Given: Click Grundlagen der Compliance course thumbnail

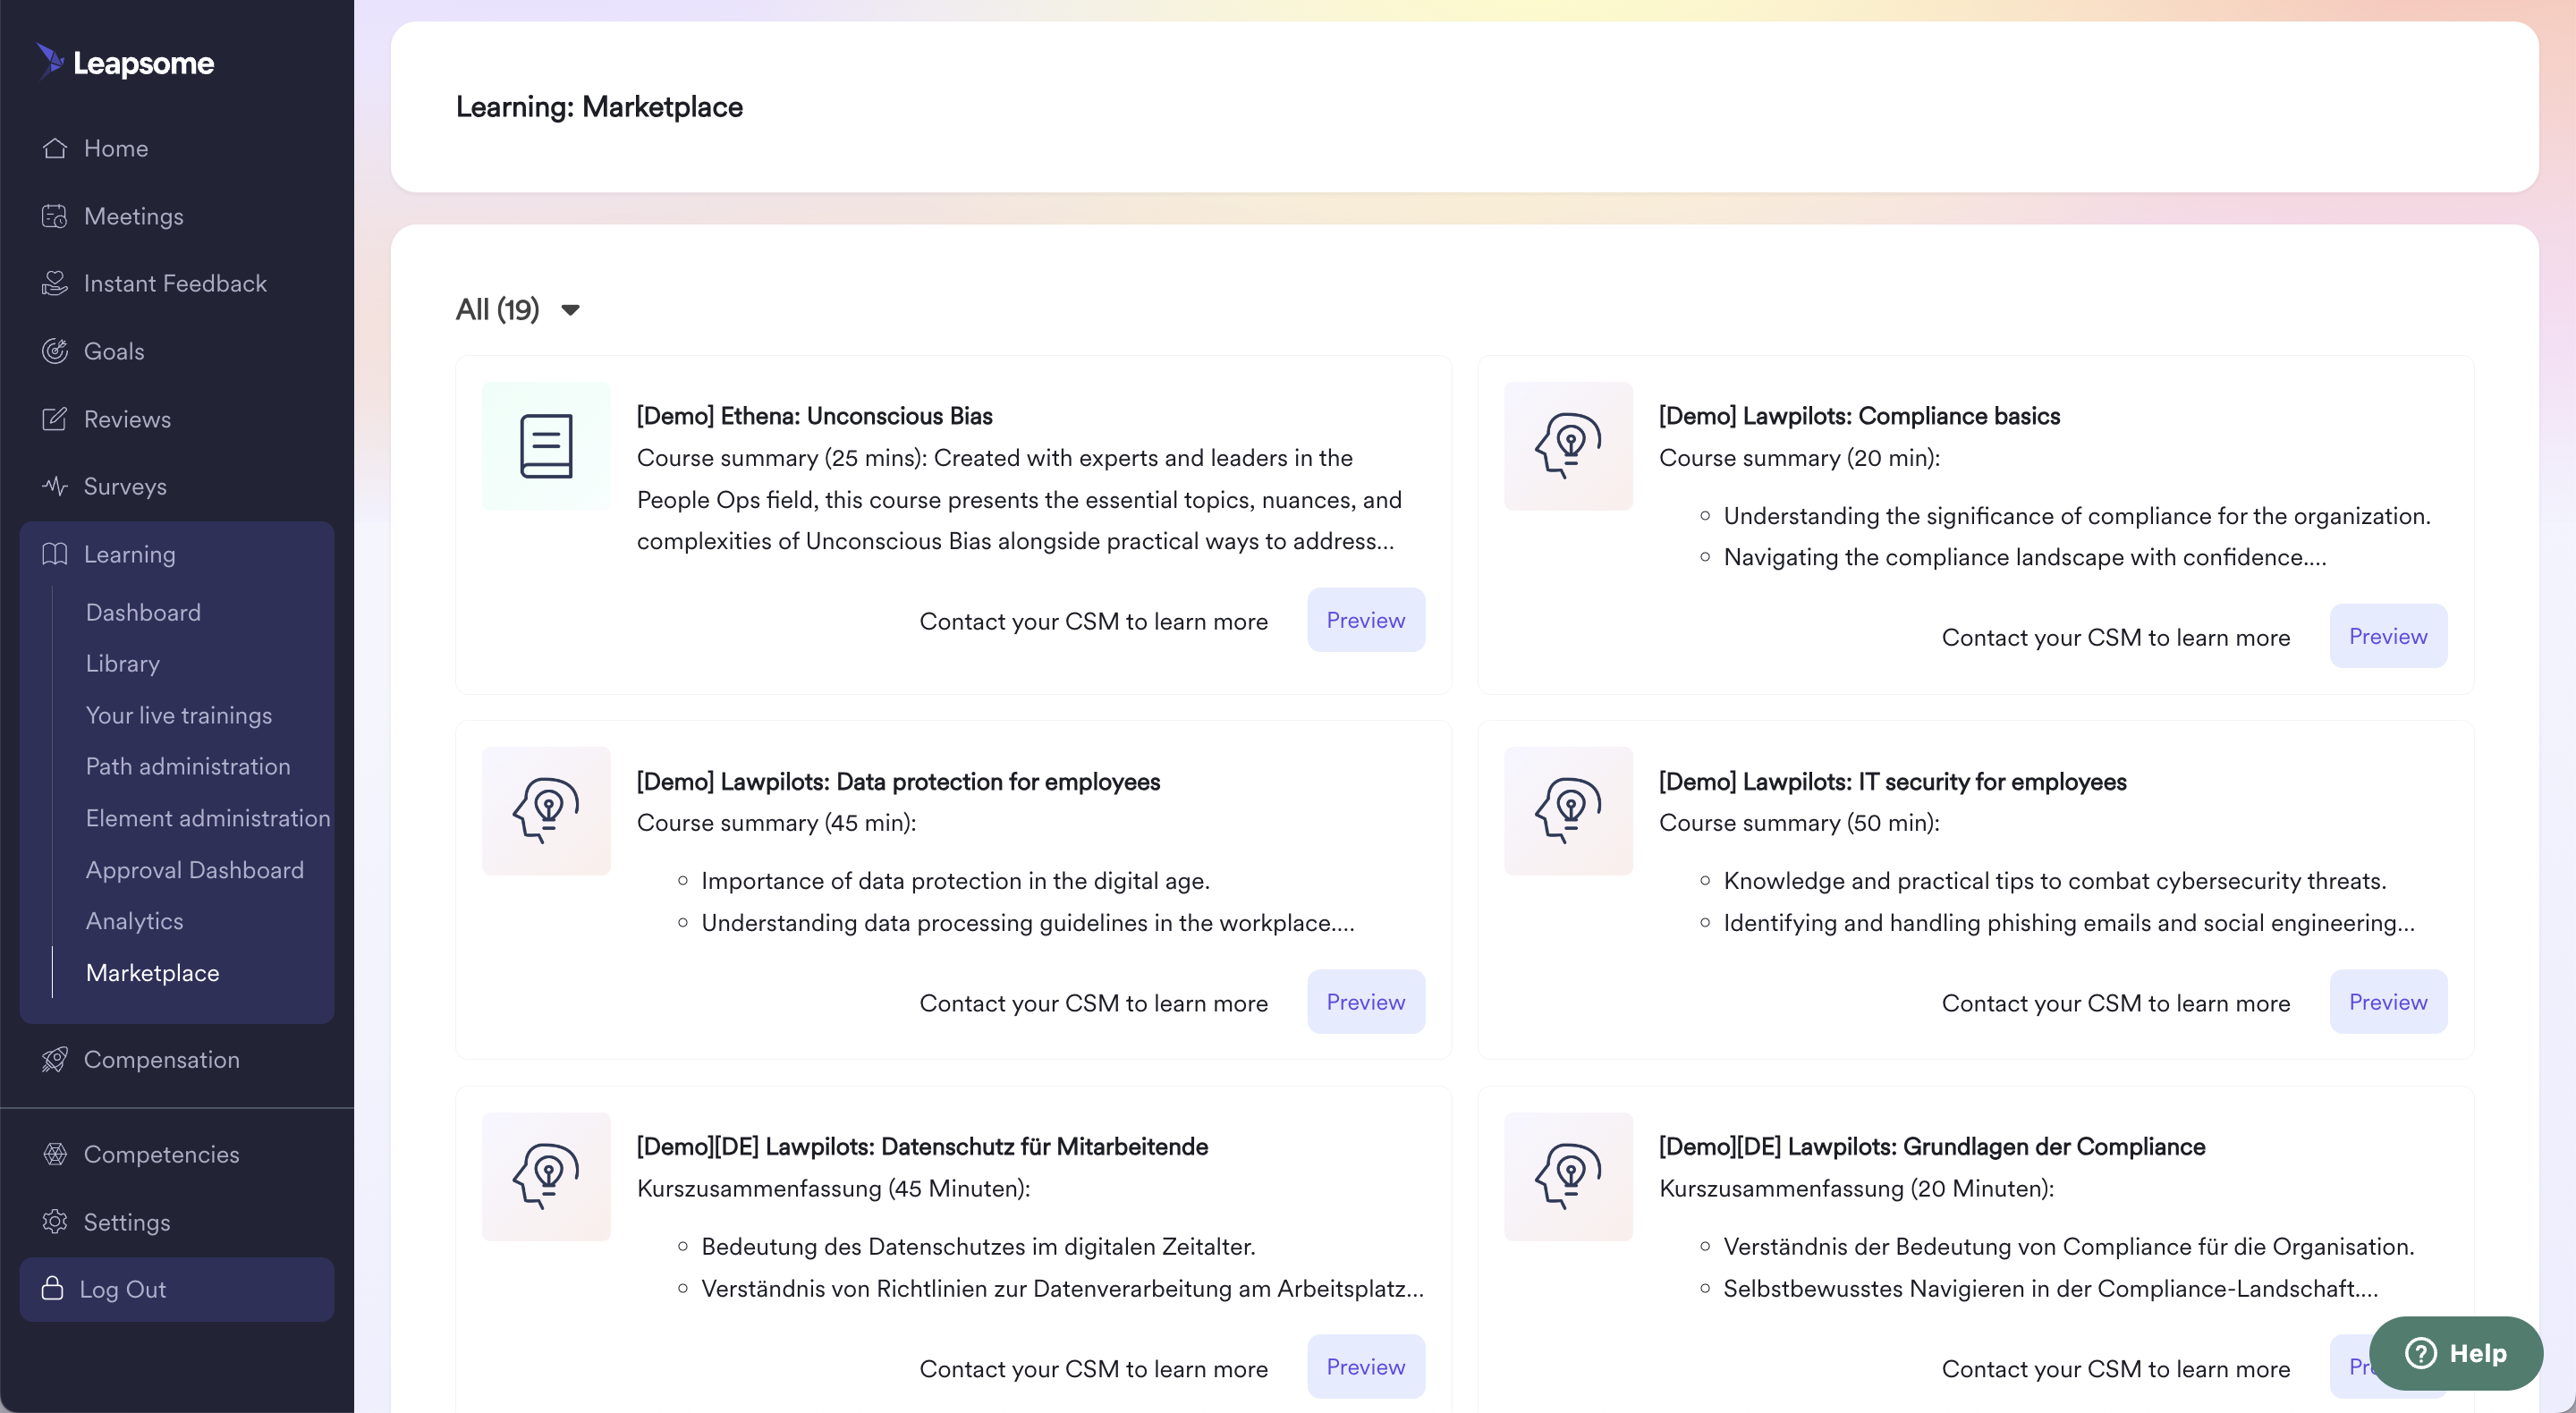Looking at the screenshot, I should click(1568, 1177).
